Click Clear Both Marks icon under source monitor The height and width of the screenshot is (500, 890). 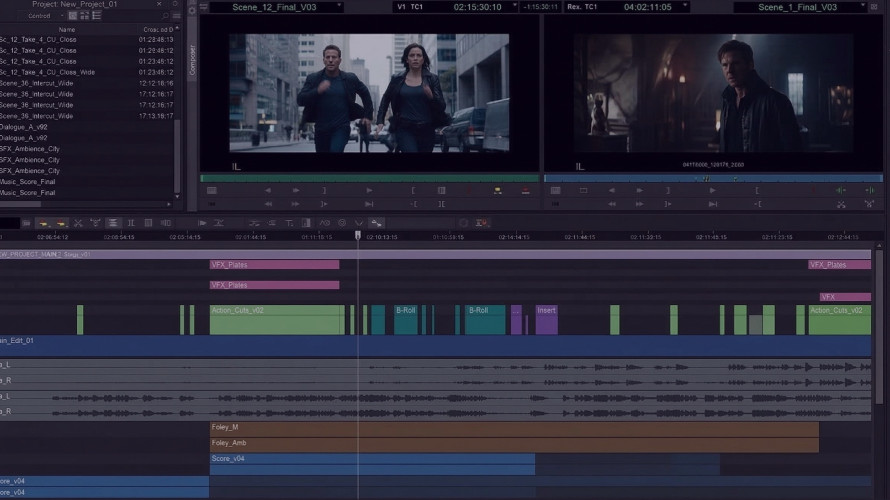[442, 204]
